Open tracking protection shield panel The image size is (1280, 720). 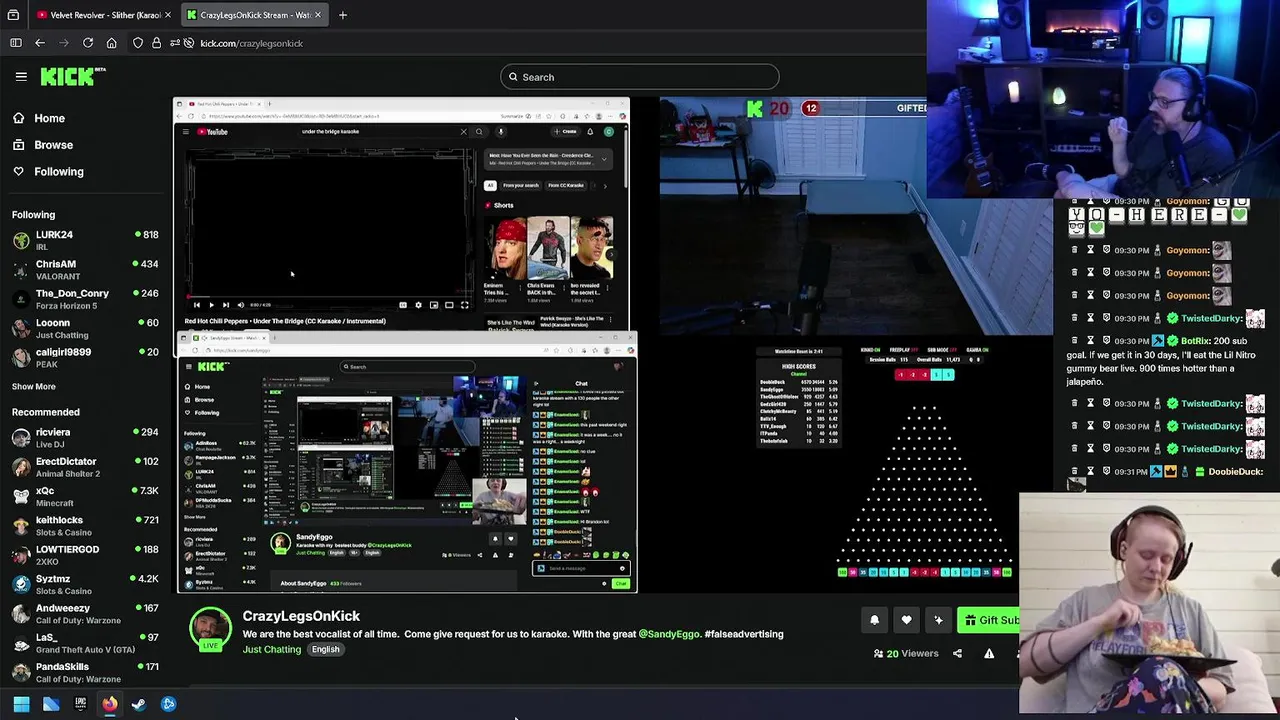(138, 43)
